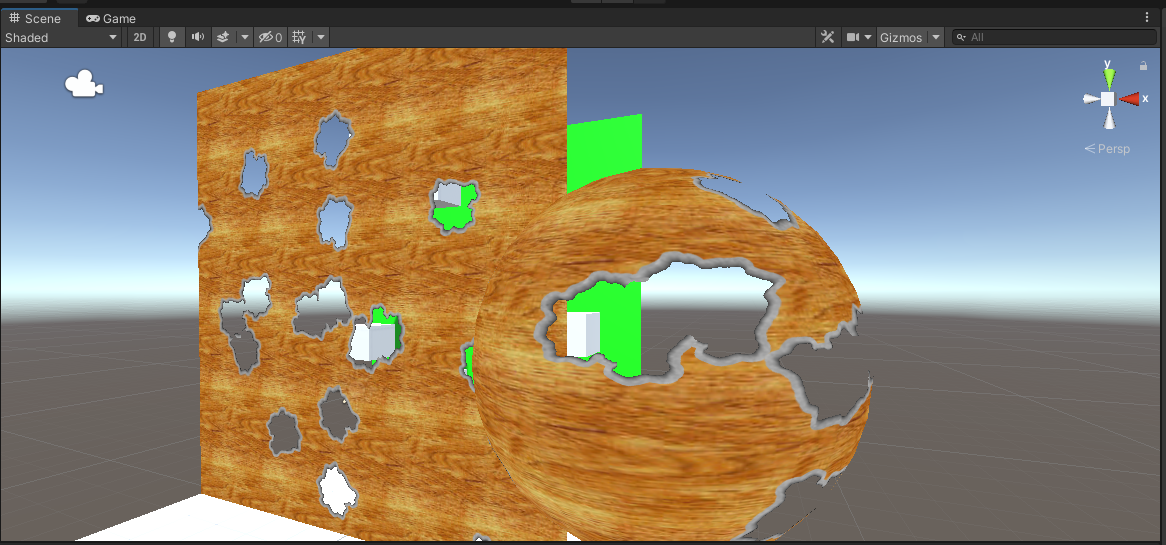This screenshot has height=545, width=1166.
Task: Open grid settings dropdown arrow
Action: point(321,37)
